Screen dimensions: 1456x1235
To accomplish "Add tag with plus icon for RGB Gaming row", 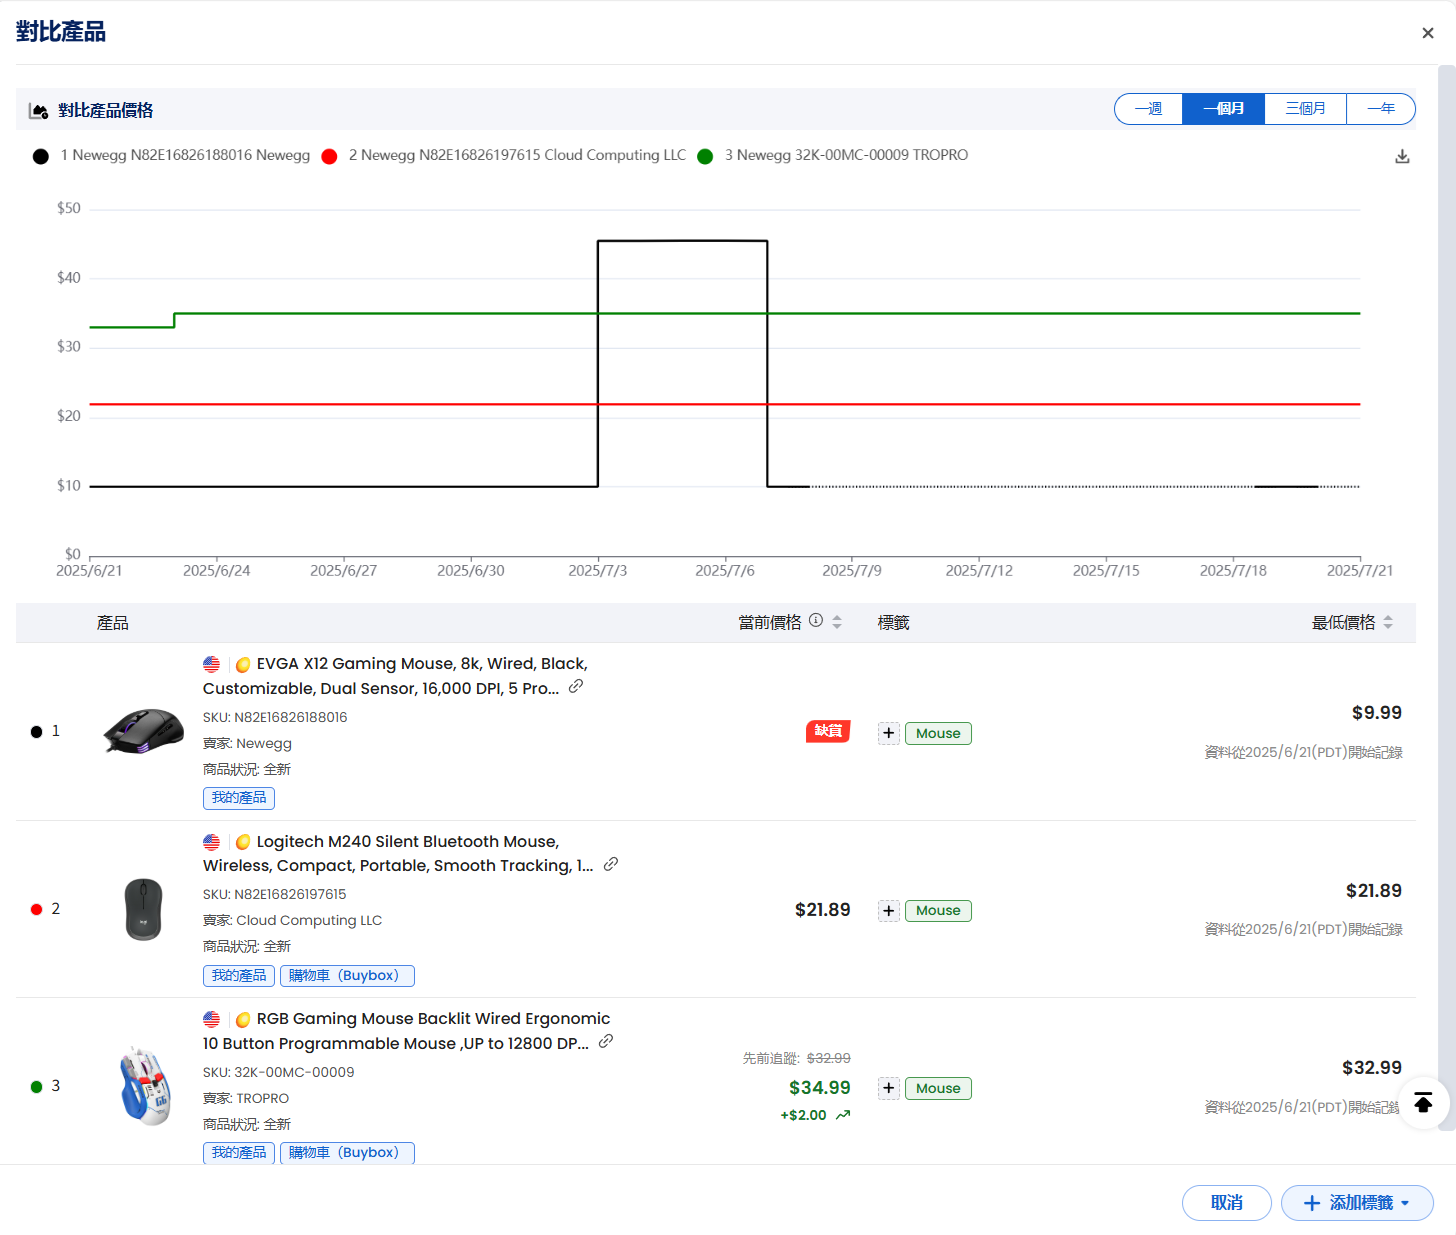I will tap(889, 1088).
